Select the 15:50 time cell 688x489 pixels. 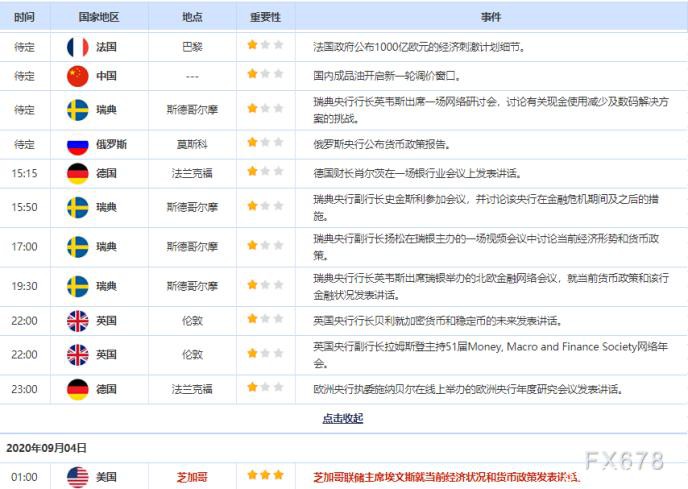[24, 207]
